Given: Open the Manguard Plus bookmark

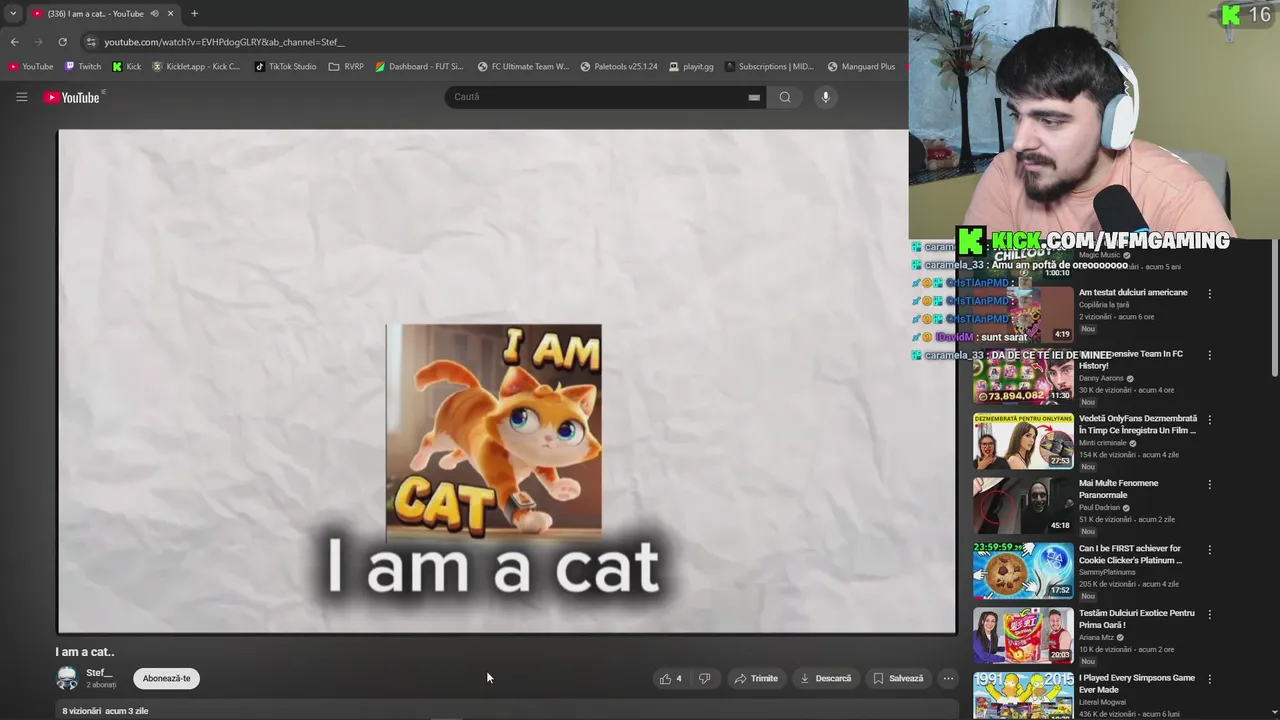Looking at the screenshot, I should coord(861,67).
